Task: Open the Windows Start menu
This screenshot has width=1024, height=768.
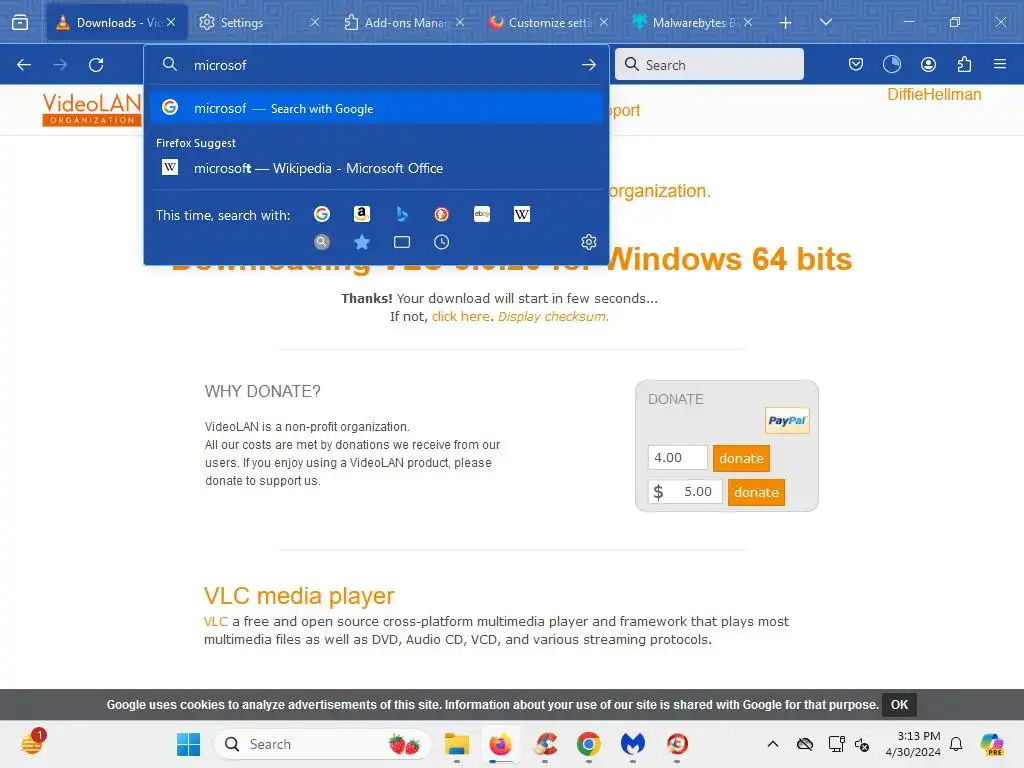Action: [x=188, y=744]
